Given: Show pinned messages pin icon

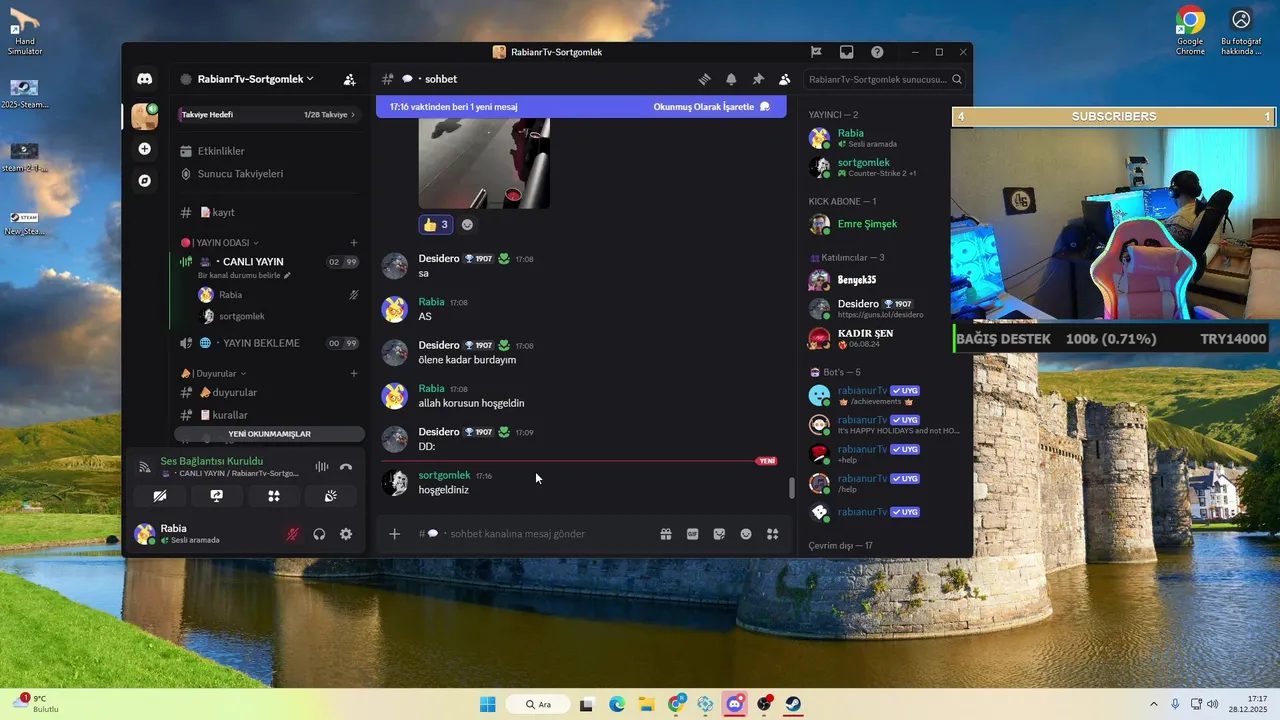Looking at the screenshot, I should click(x=758, y=79).
